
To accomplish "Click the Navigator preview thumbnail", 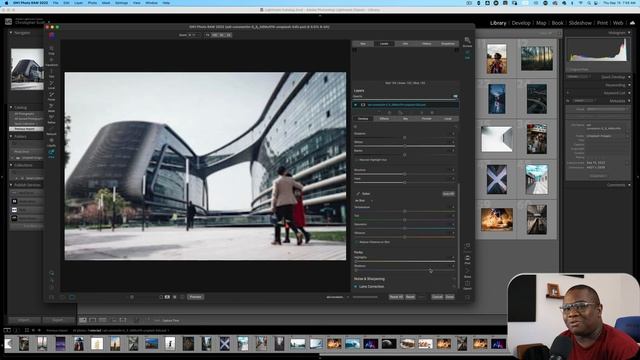I will click(x=27, y=69).
